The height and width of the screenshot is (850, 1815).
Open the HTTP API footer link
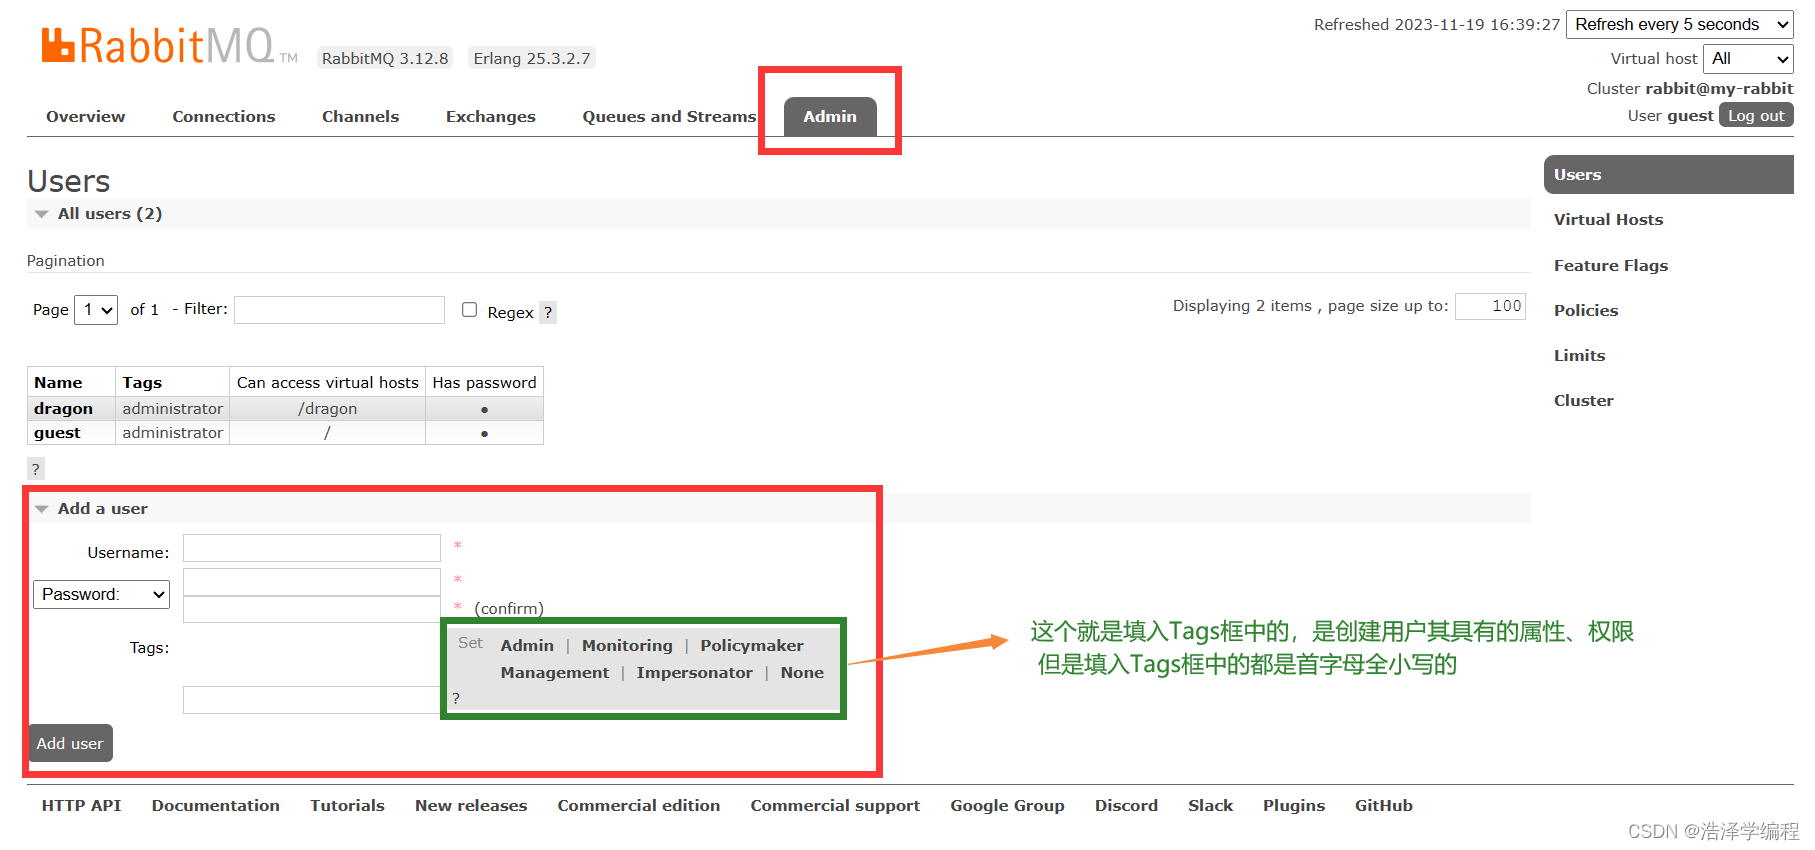pyautogui.click(x=82, y=806)
